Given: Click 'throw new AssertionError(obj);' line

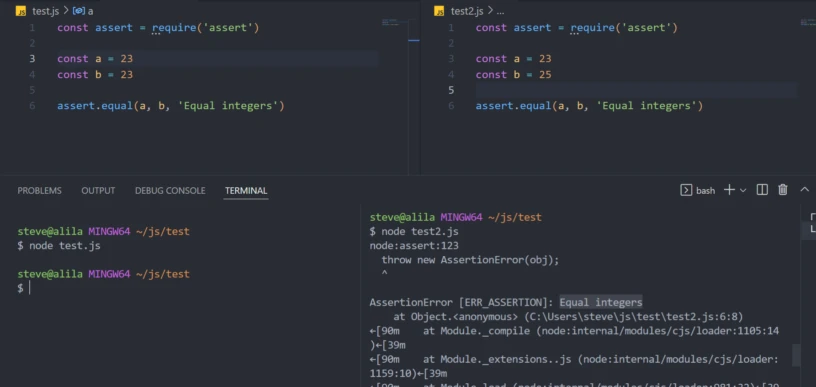Looking at the screenshot, I should click(x=470, y=260).
